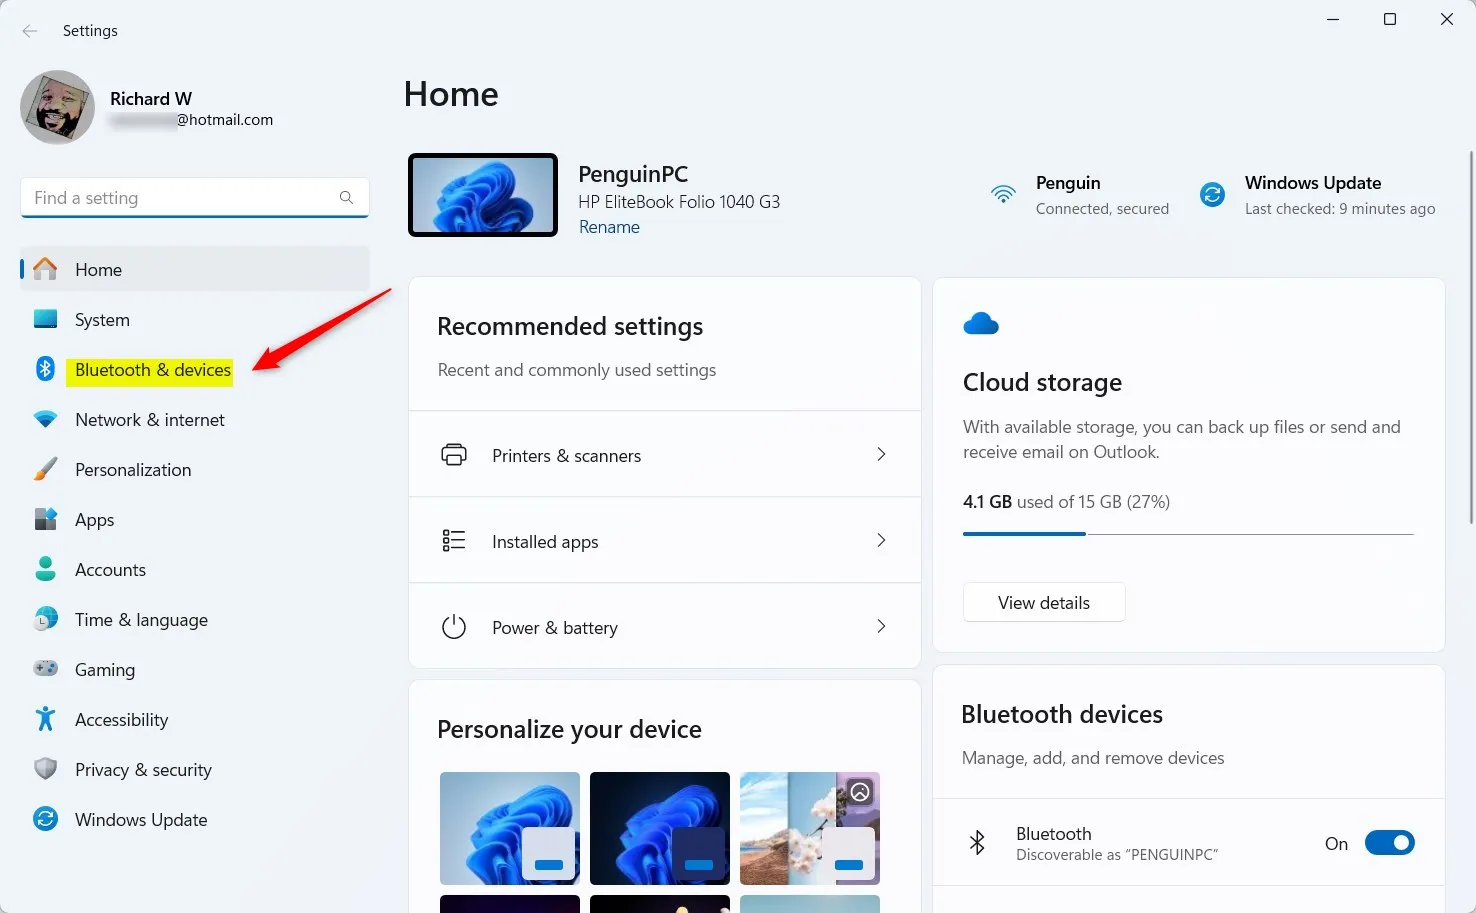Open Accessibility settings
The image size is (1476, 913).
pyautogui.click(x=121, y=719)
